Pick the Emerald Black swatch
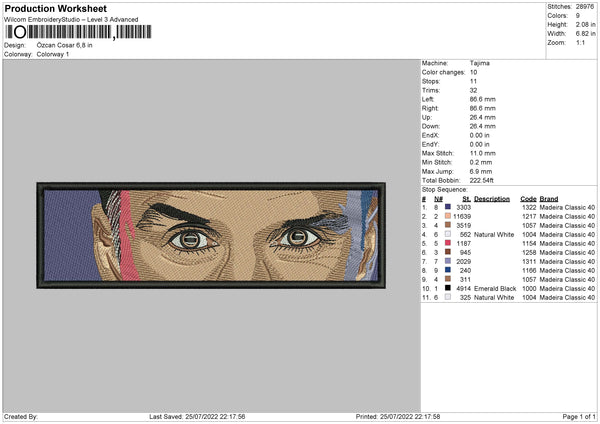 tap(447, 288)
